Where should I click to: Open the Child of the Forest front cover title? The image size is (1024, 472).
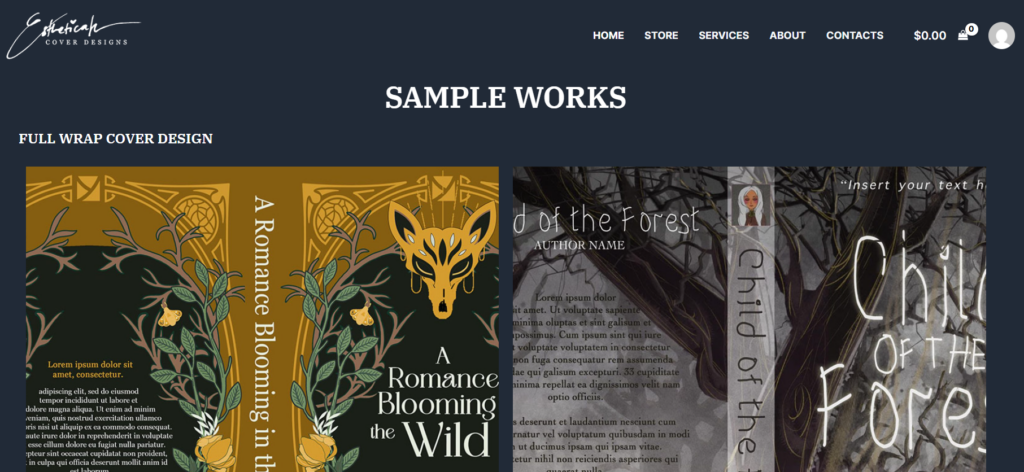point(900,341)
